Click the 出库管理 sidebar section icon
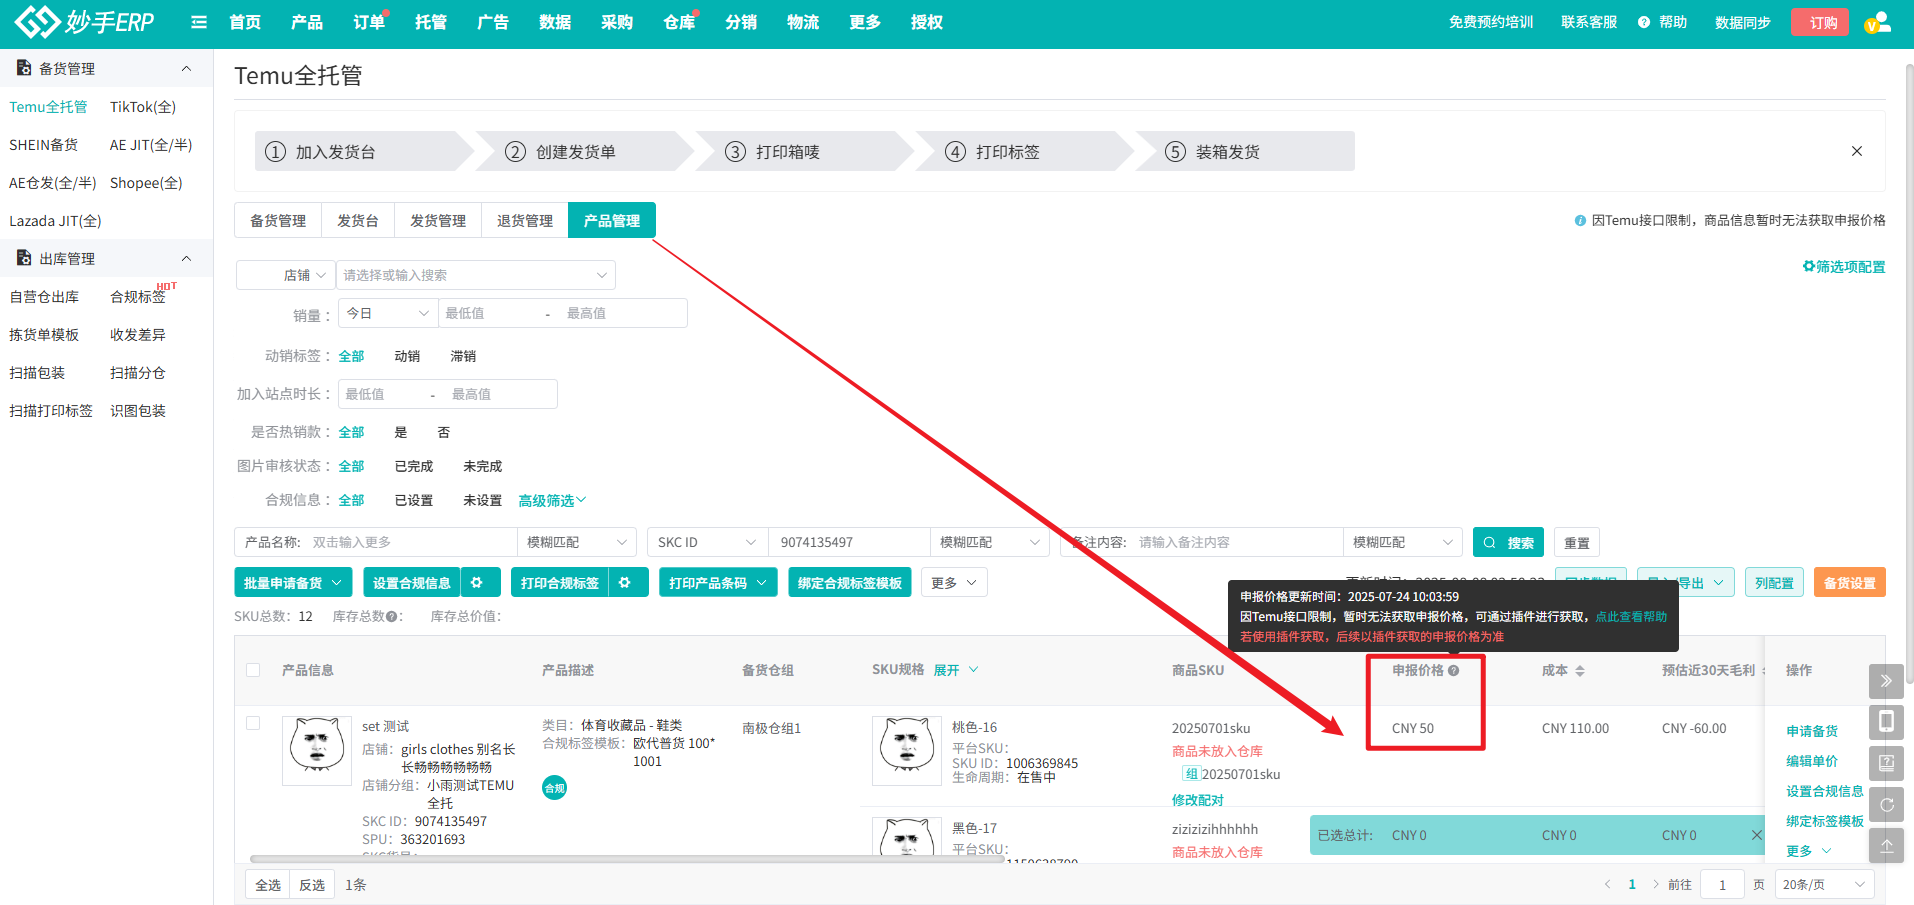The image size is (1914, 905). click(x=24, y=258)
